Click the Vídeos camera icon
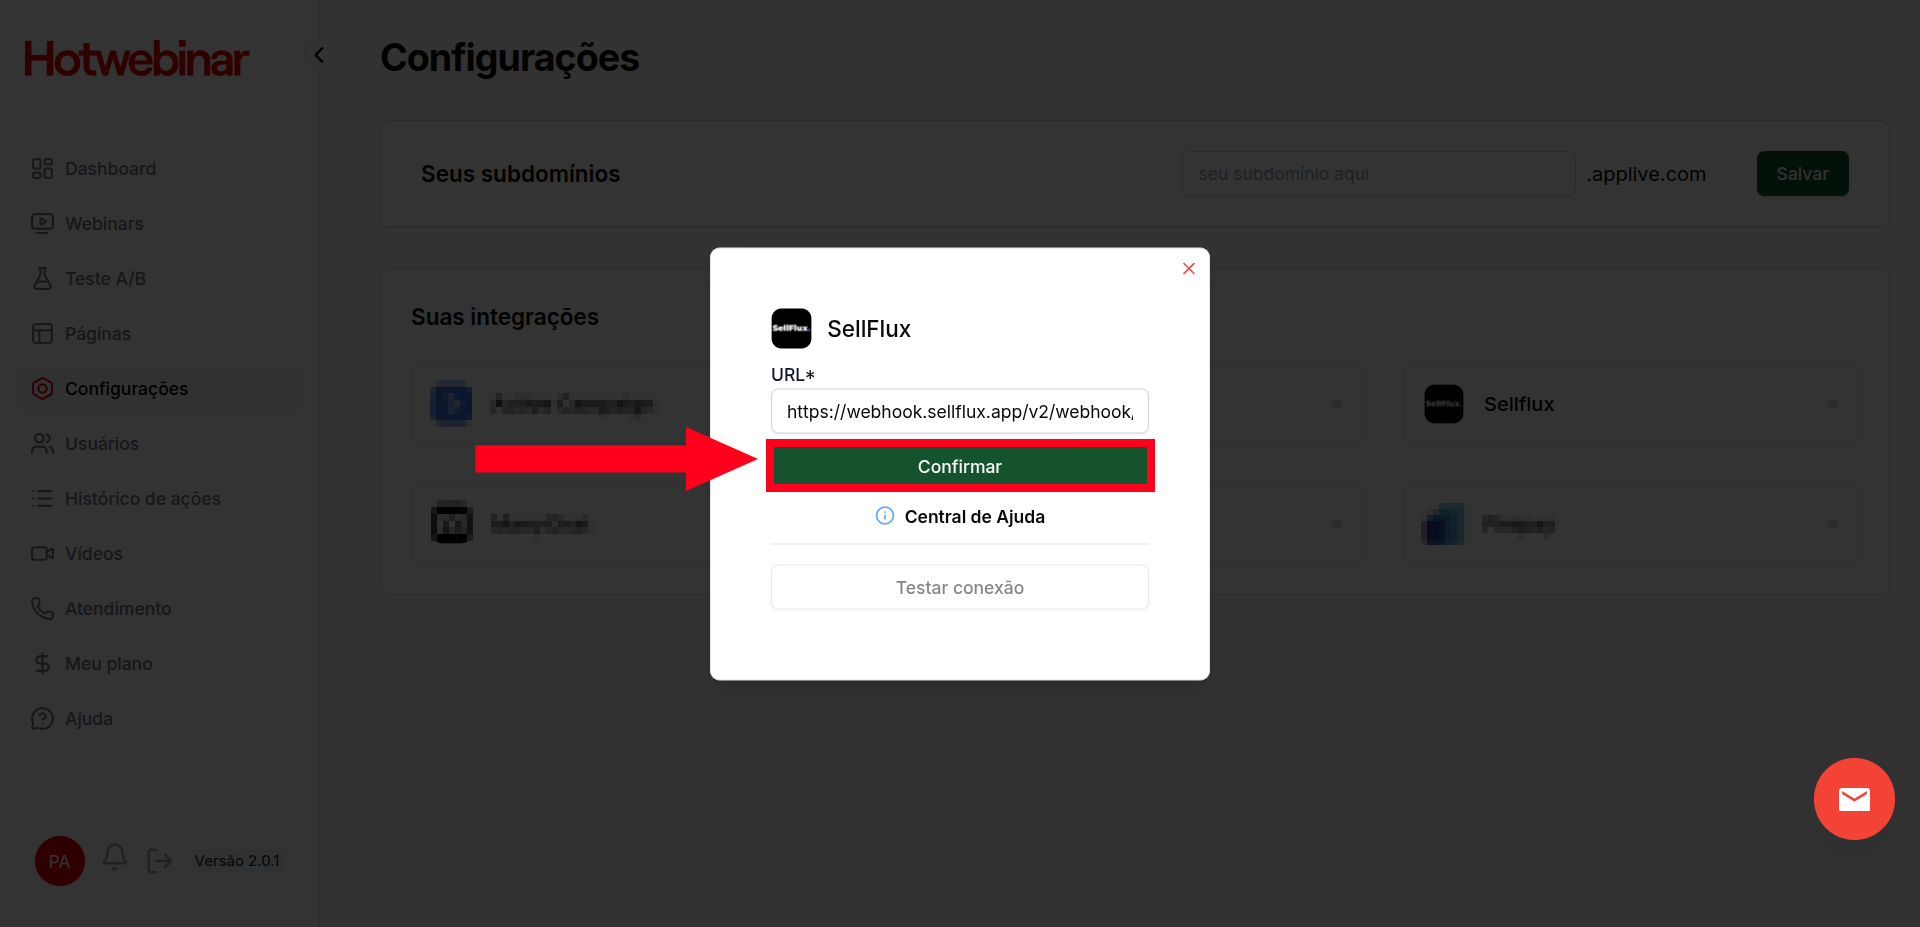Screen dimensions: 1920x927 point(42,553)
